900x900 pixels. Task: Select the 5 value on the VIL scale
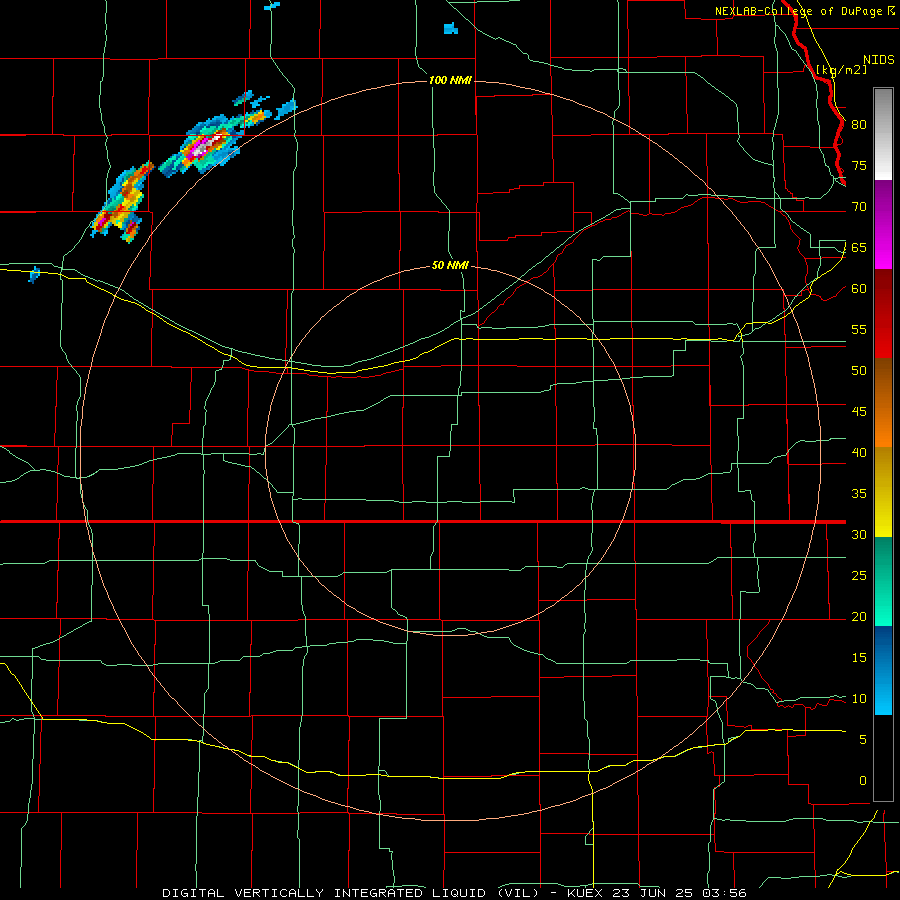(x=863, y=740)
